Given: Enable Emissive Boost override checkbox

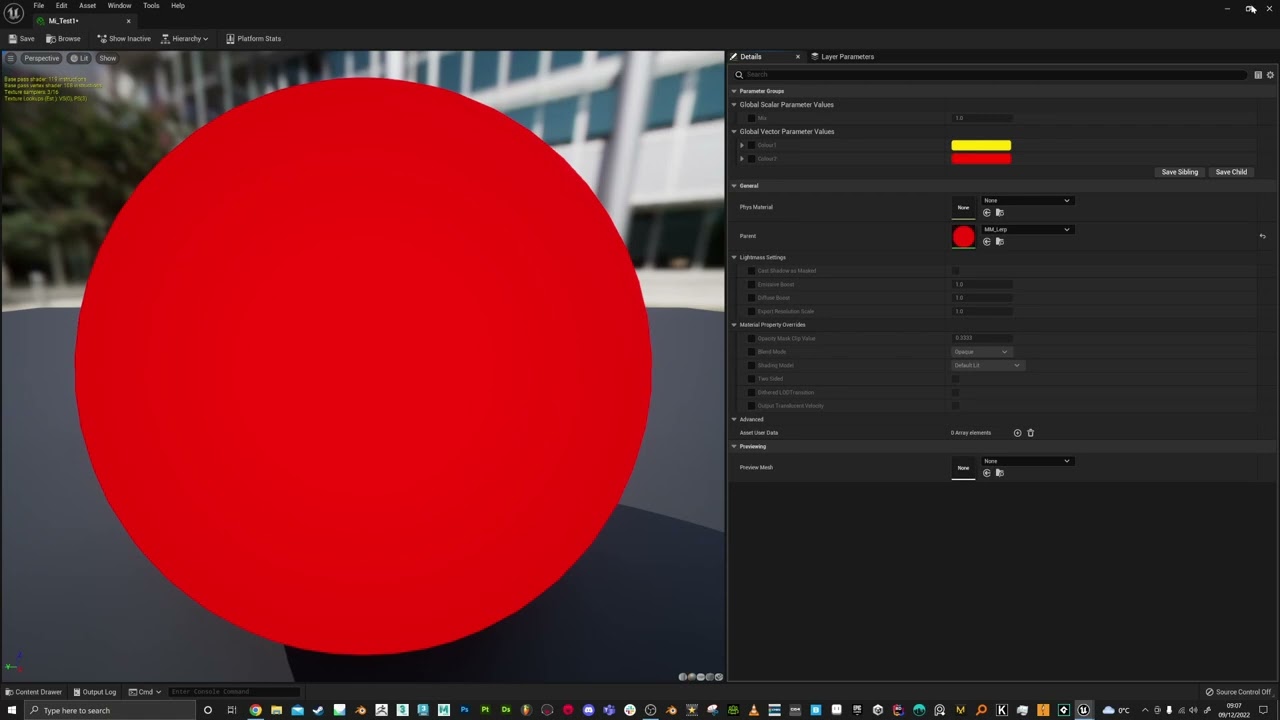Looking at the screenshot, I should pos(752,284).
